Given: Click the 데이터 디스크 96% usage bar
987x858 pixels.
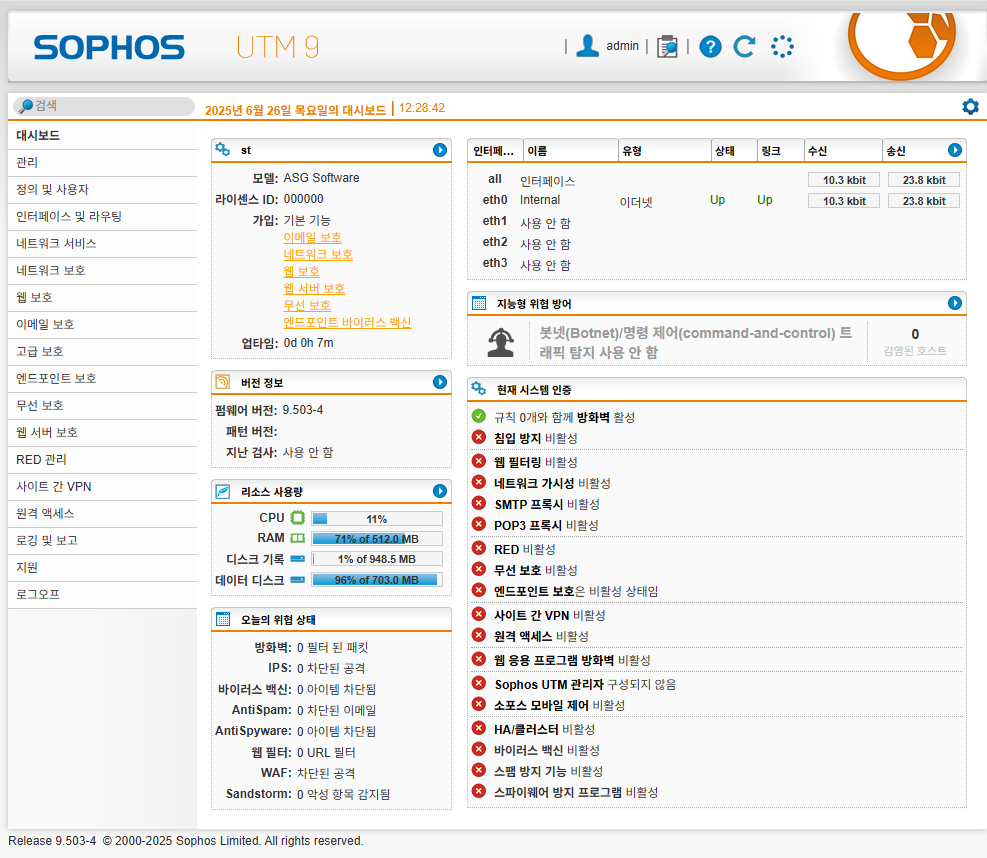Looking at the screenshot, I should coord(377,580).
